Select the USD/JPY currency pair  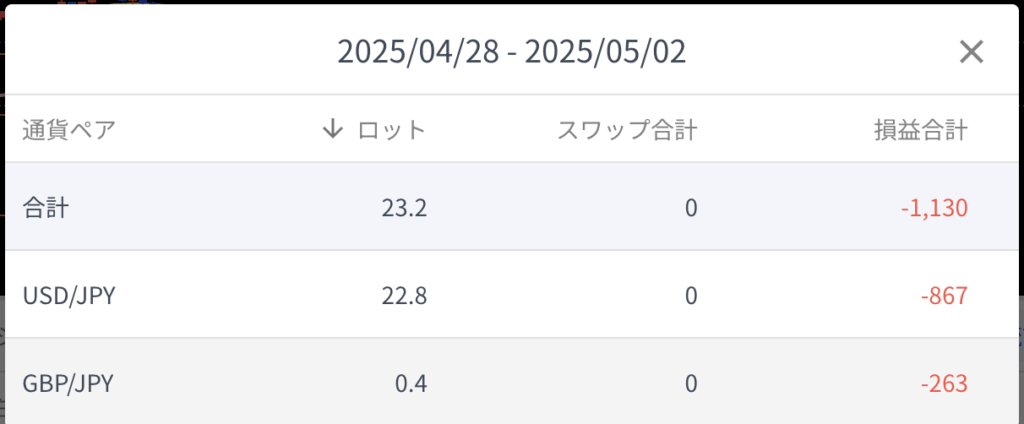(69, 296)
